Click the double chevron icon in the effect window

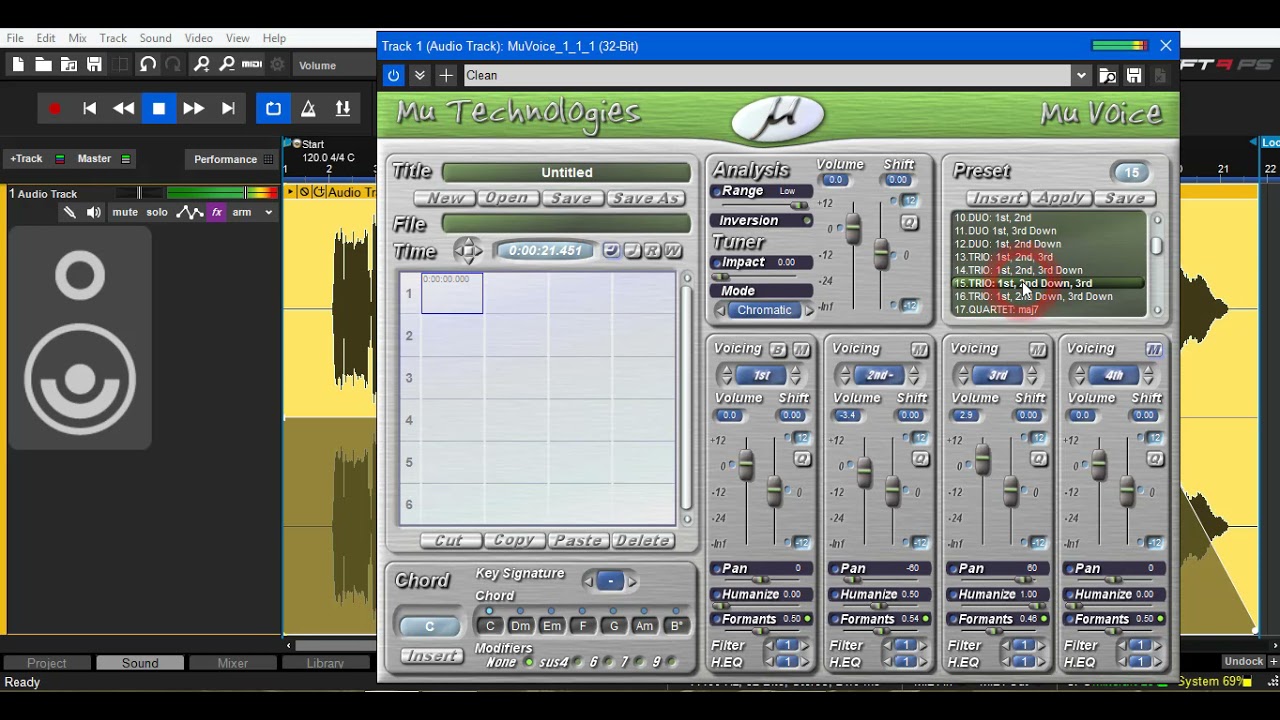pos(420,75)
